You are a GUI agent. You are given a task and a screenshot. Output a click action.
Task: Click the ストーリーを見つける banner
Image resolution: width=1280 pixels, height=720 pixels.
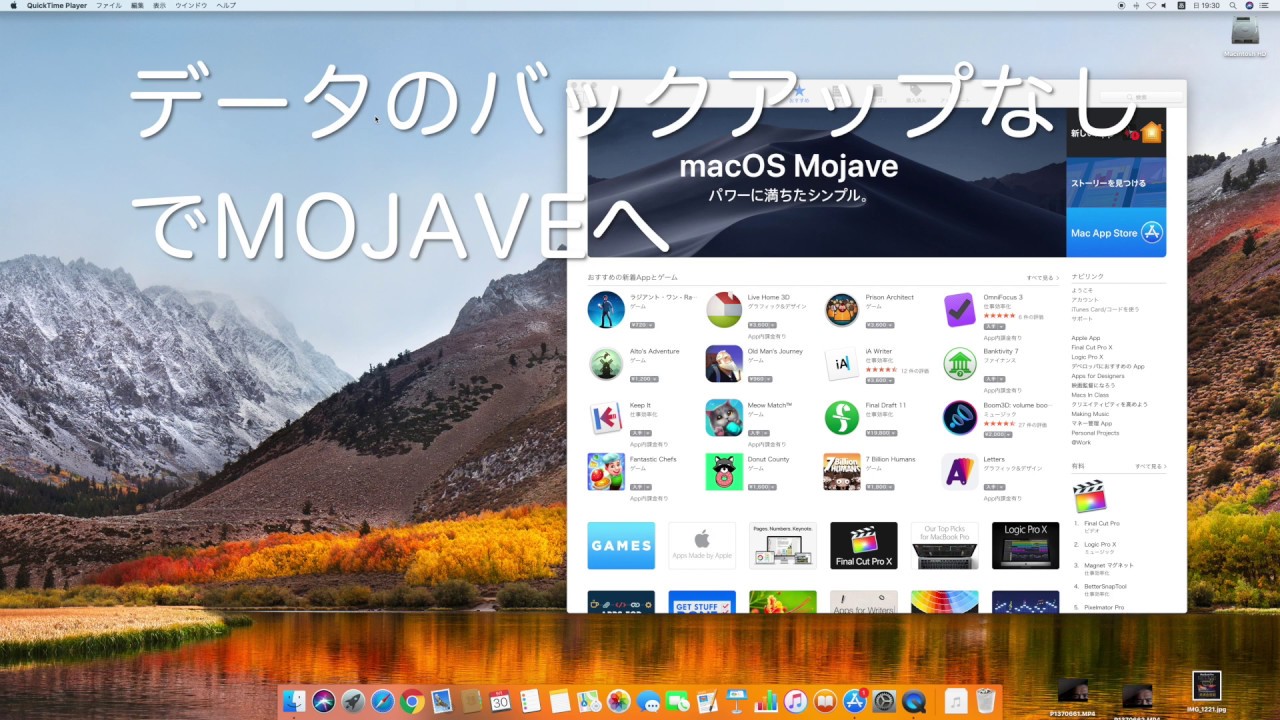(x=1116, y=182)
